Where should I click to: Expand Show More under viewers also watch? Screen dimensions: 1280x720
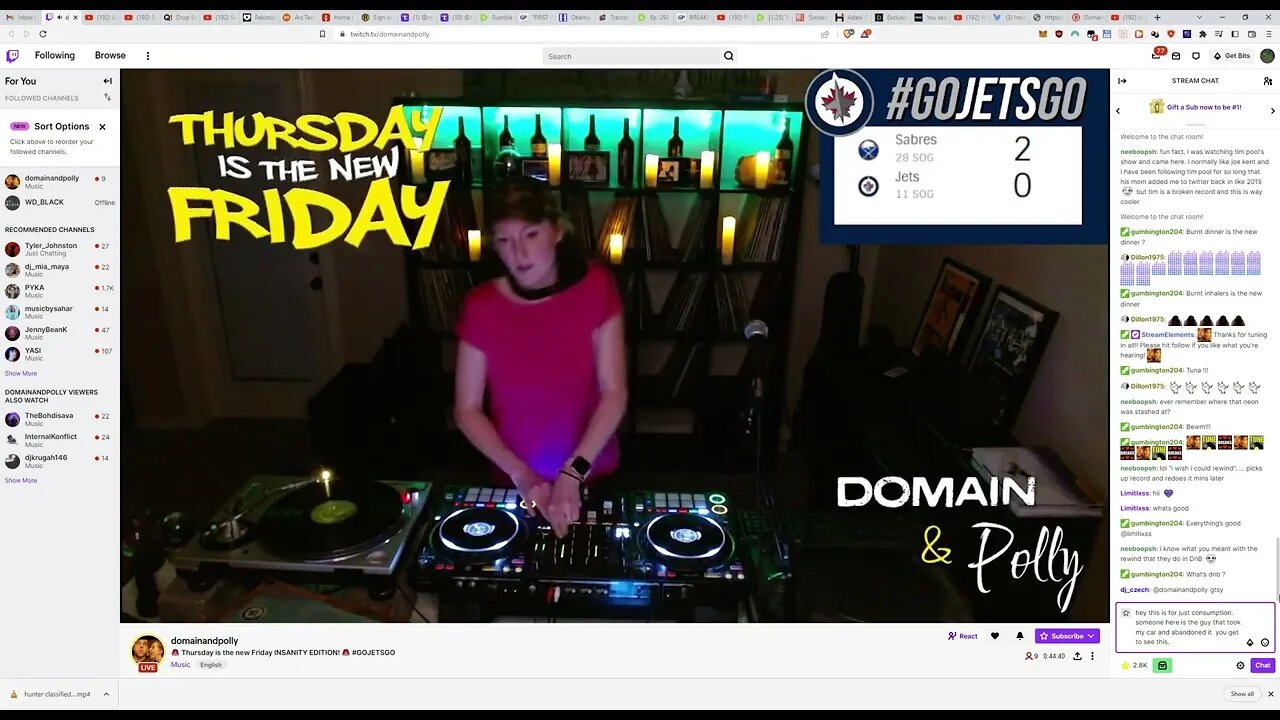pos(21,480)
